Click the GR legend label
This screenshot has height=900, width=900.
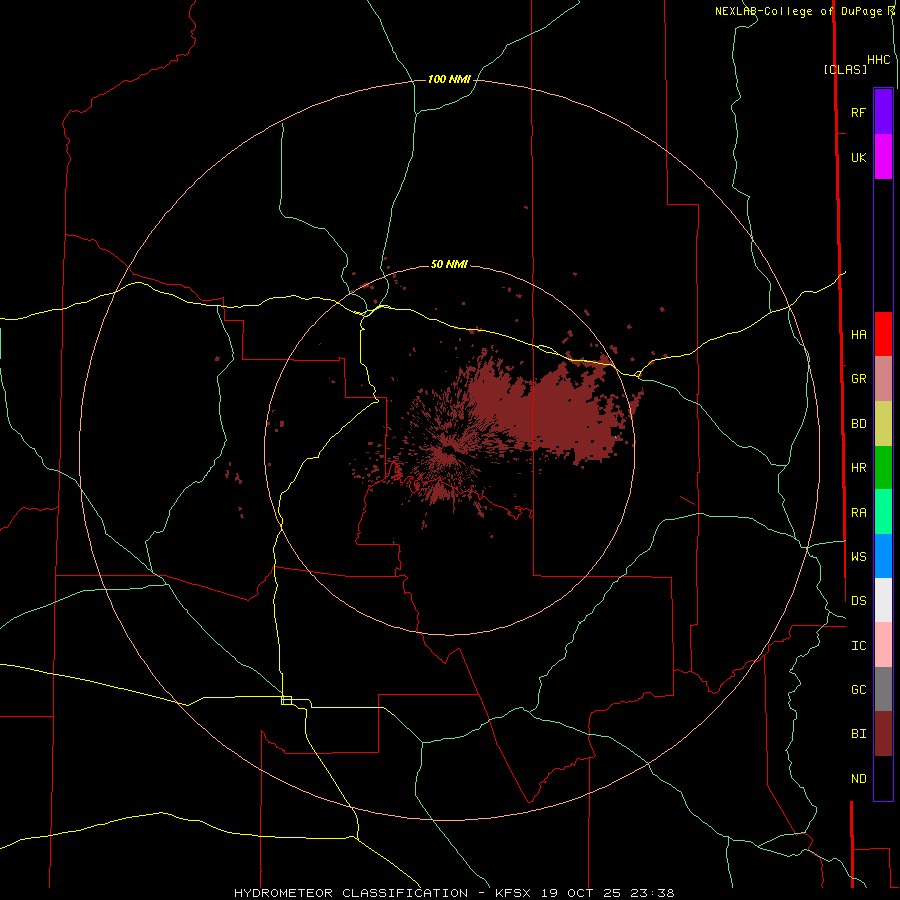coord(858,379)
